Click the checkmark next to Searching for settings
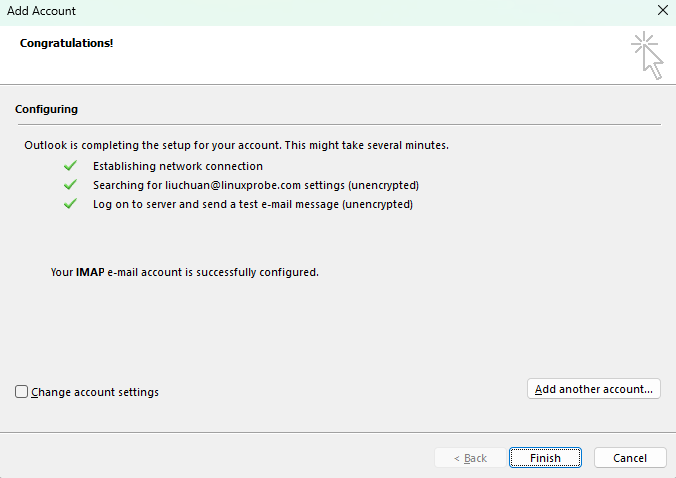This screenshot has width=676, height=478. pos(70,185)
